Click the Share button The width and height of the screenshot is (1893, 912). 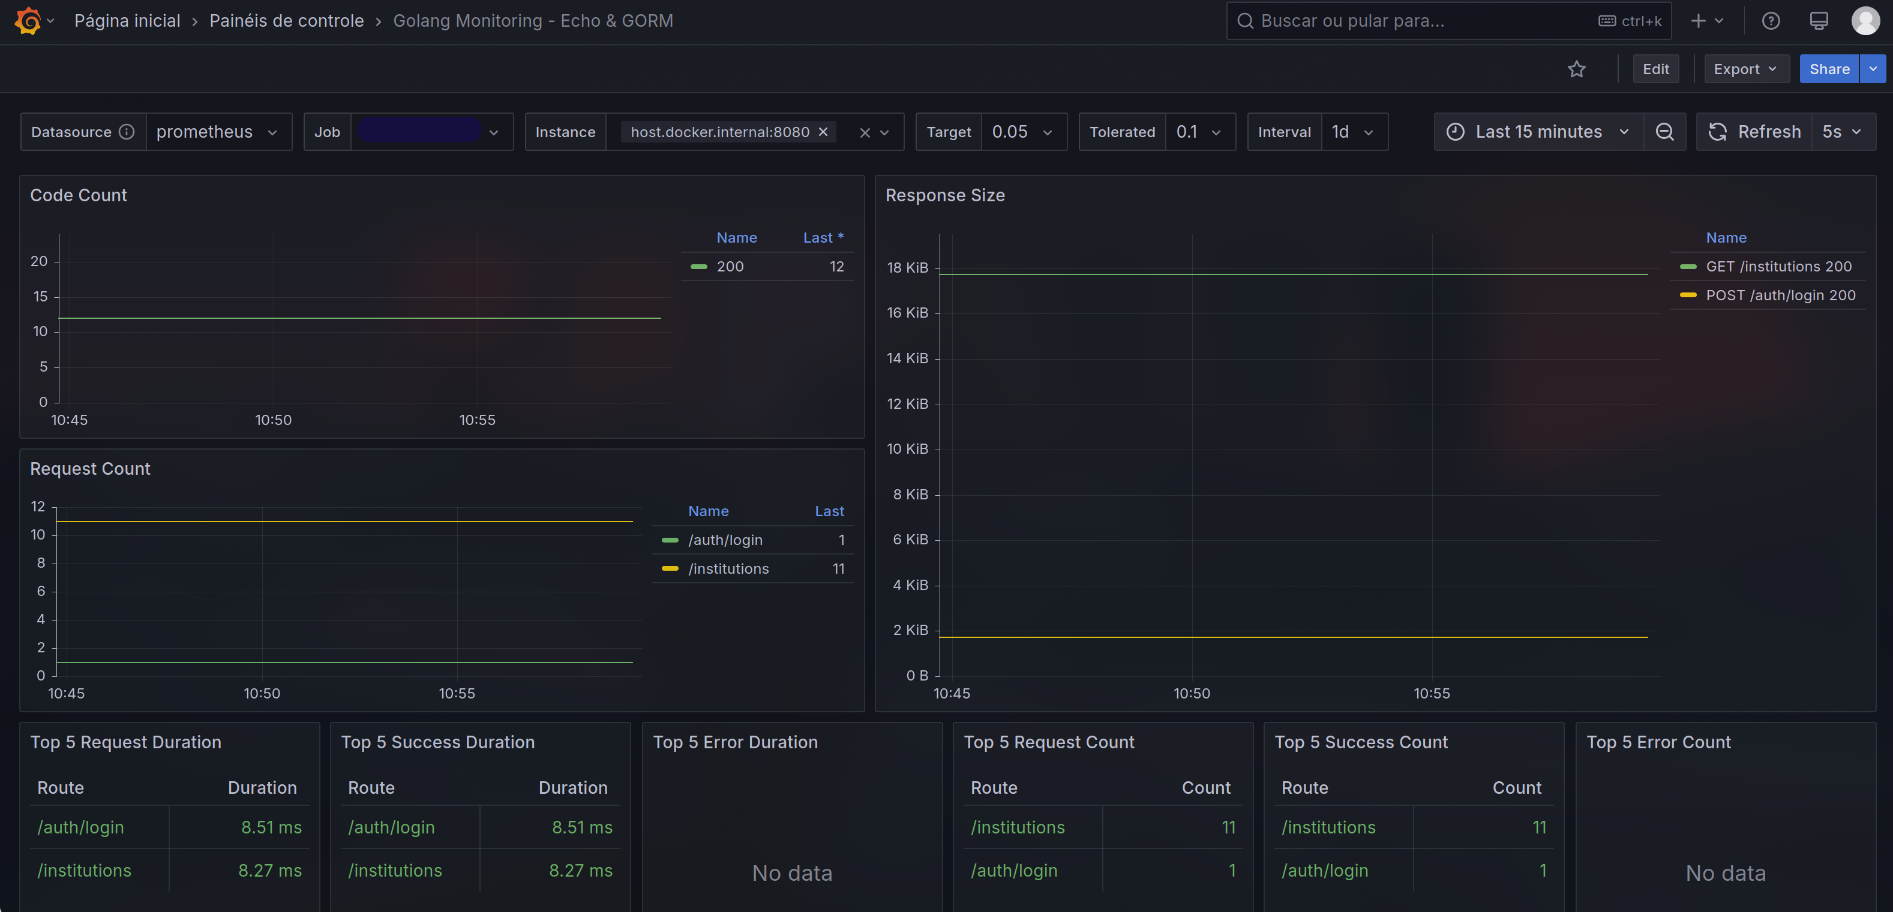(1829, 69)
